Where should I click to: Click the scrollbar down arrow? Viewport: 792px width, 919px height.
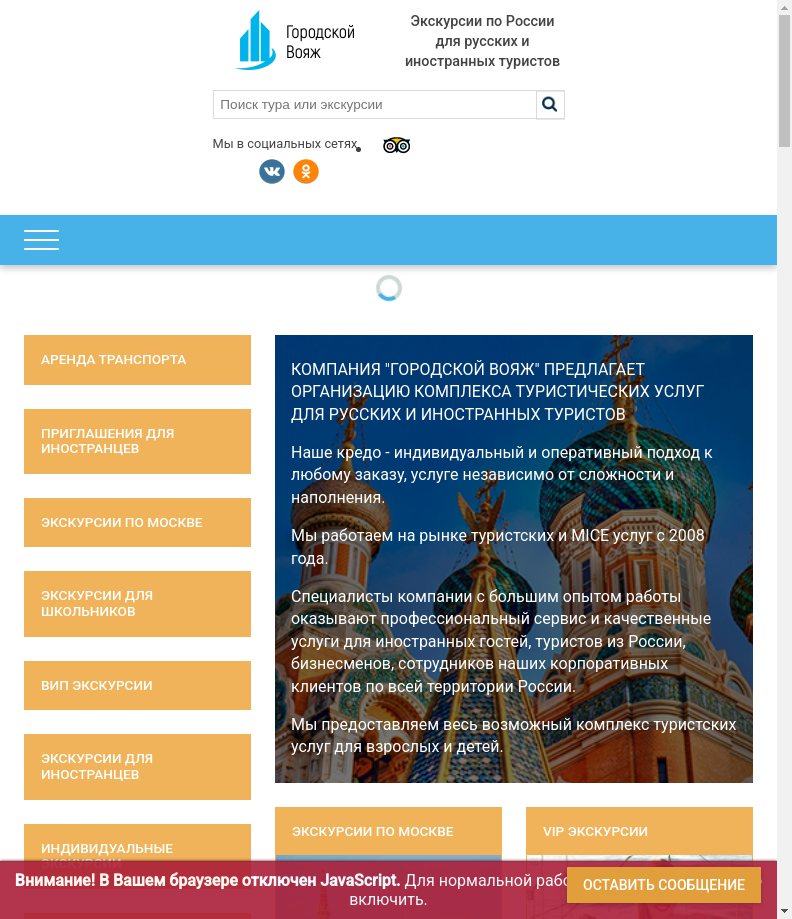[x=784, y=912]
